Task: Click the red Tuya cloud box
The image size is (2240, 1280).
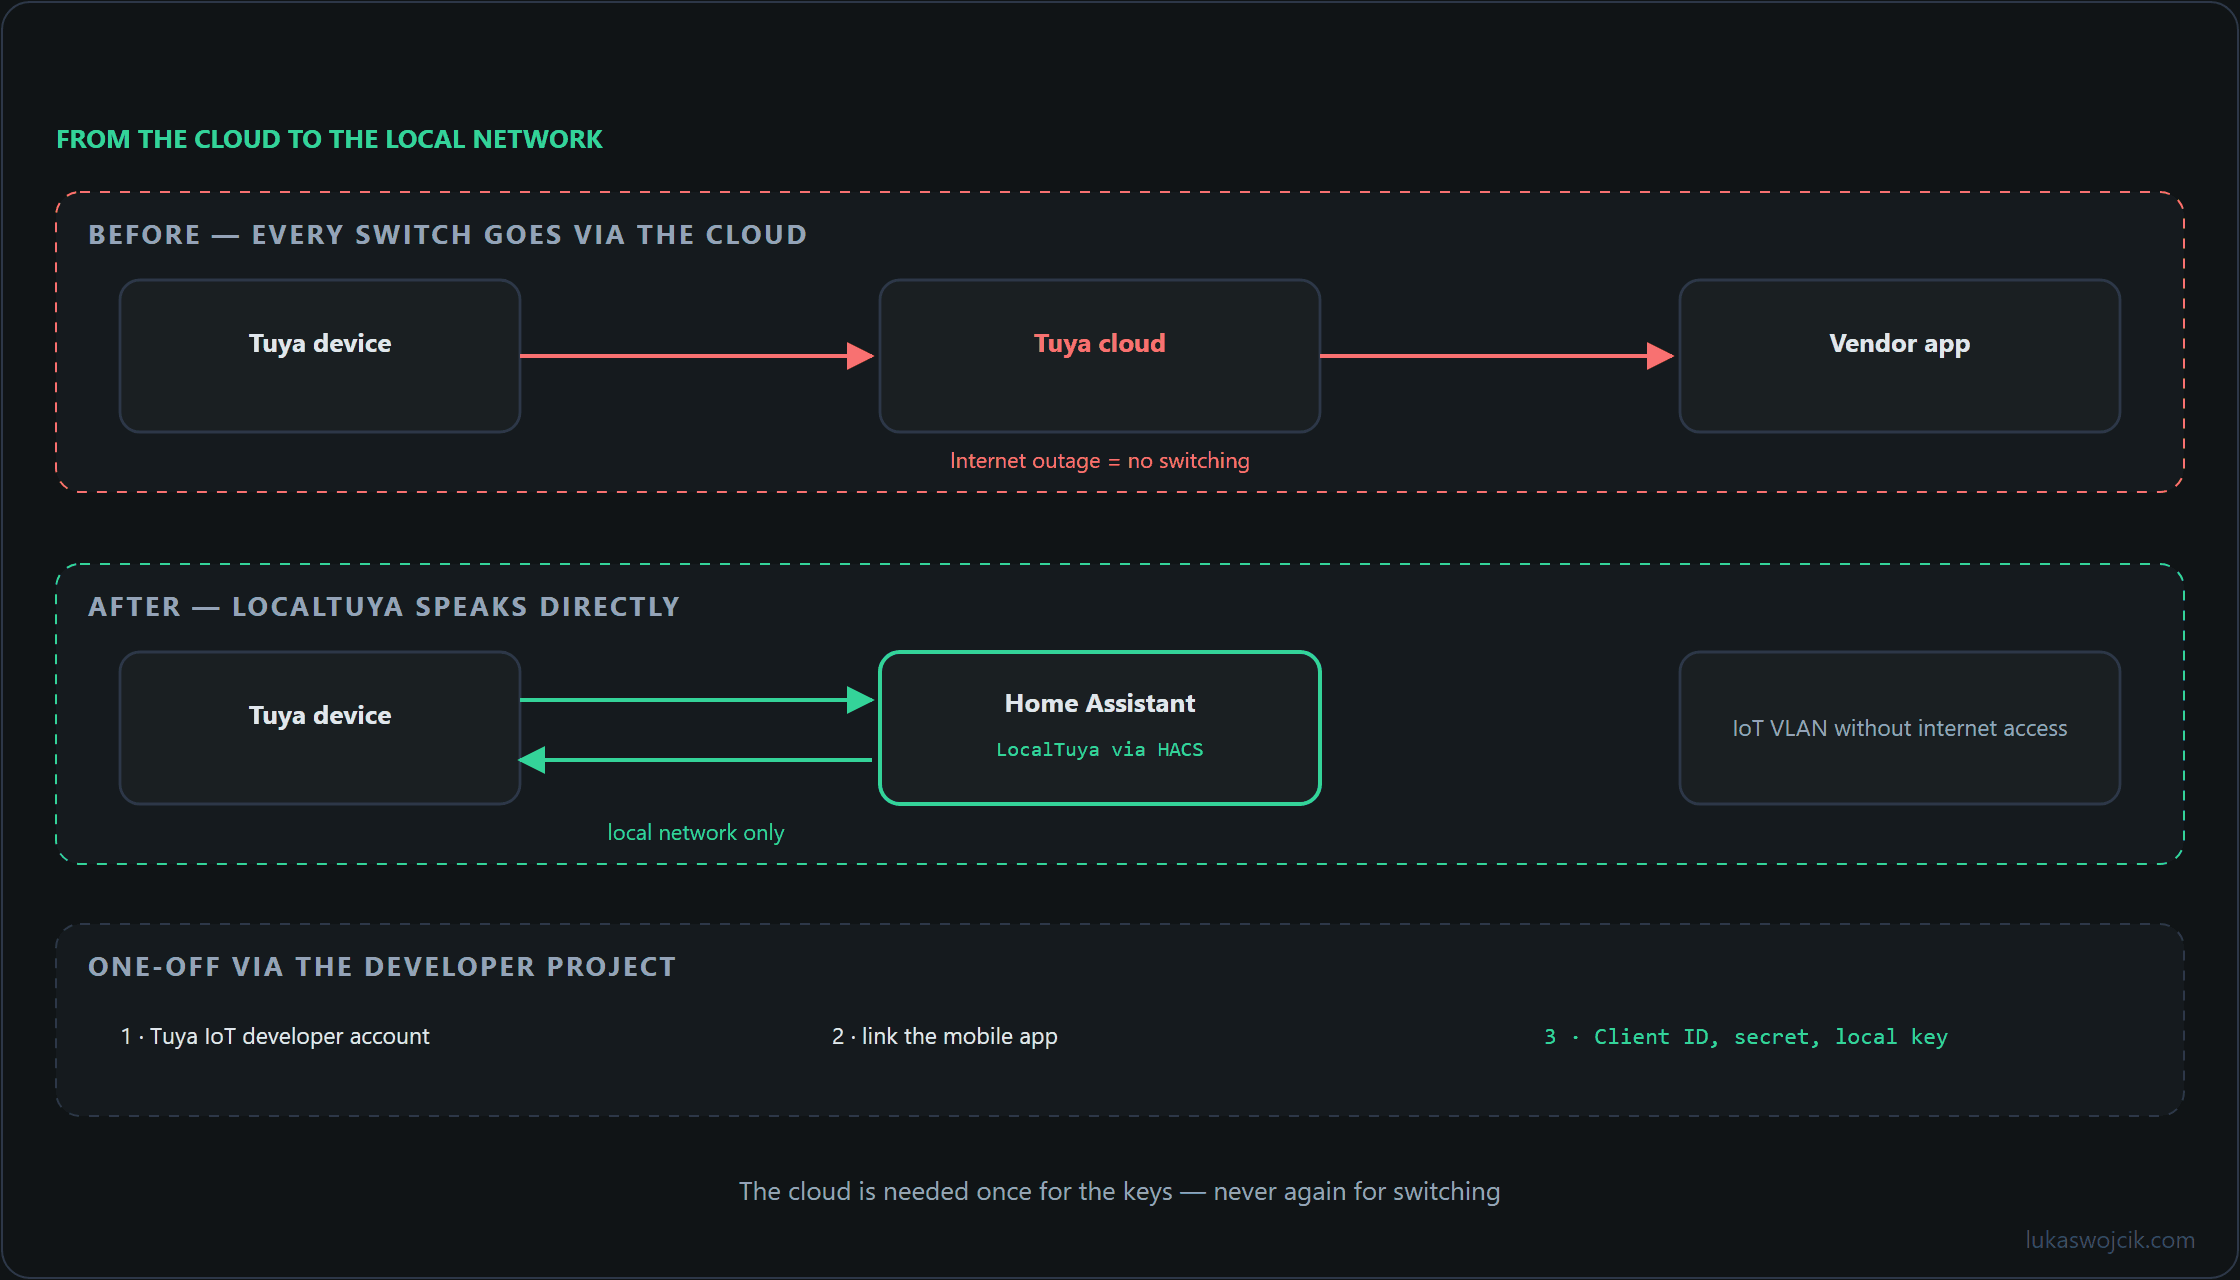Action: [1100, 356]
